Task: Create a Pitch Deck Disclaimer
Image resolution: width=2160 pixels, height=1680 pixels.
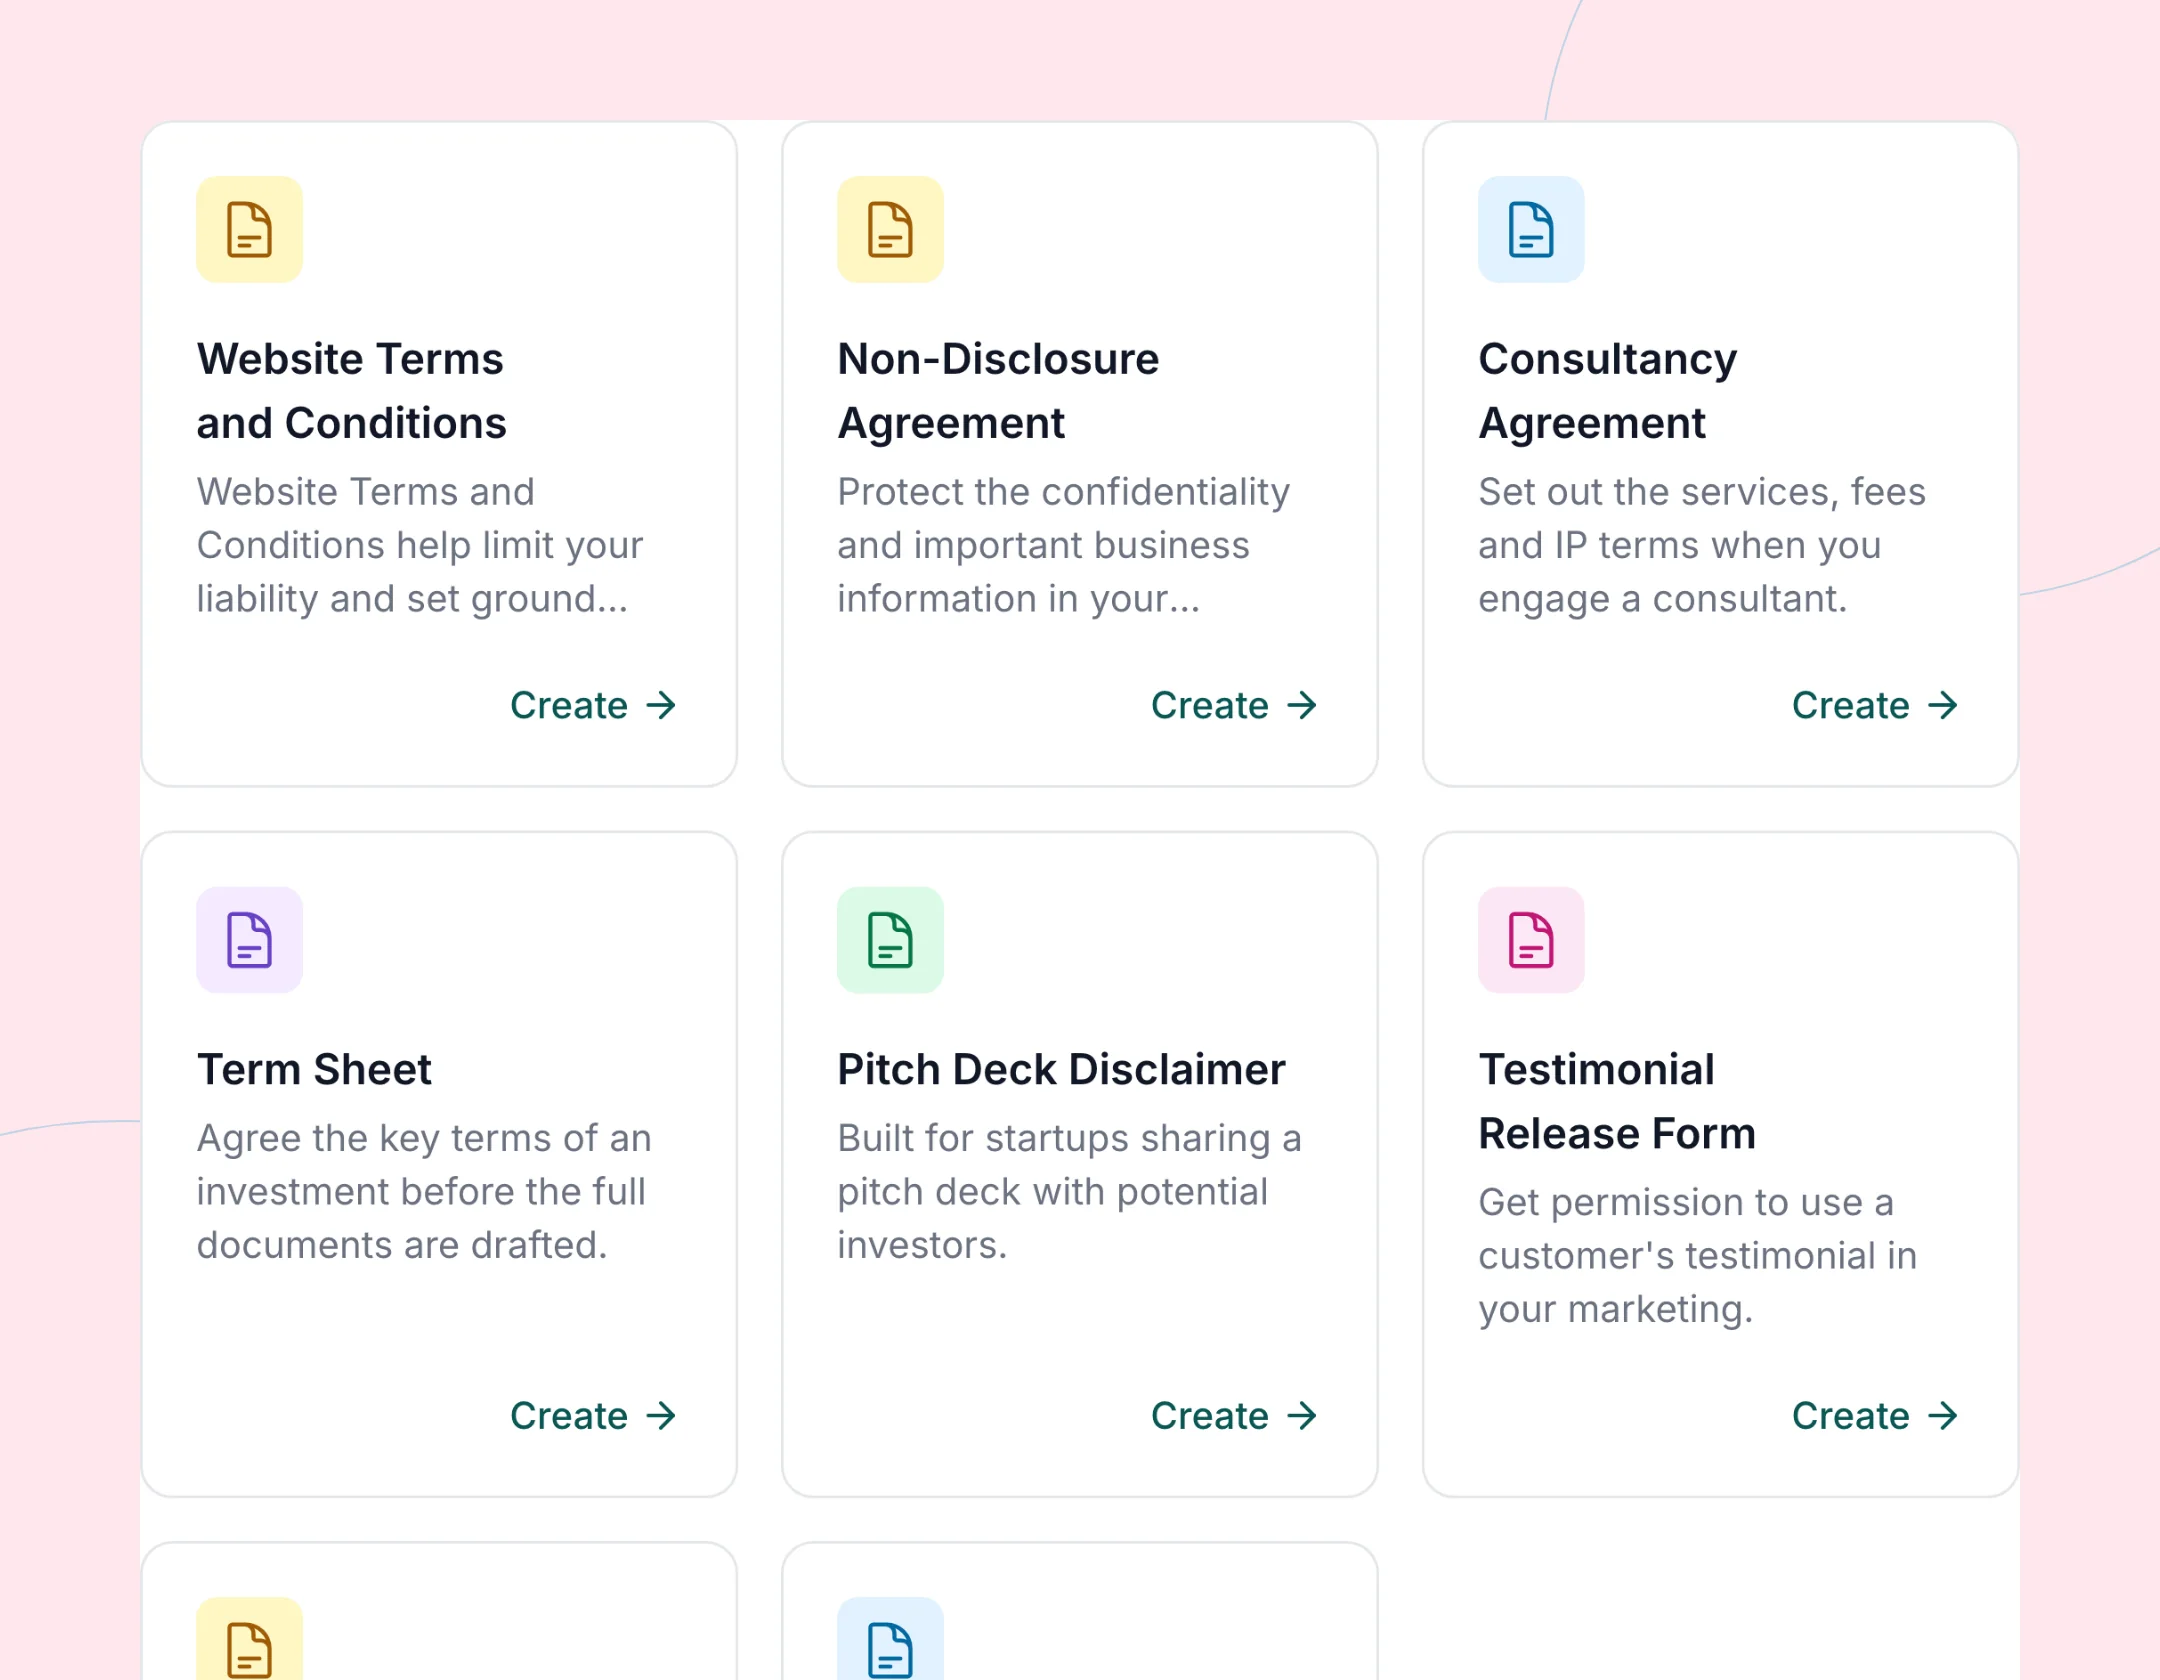Action: [1235, 1416]
